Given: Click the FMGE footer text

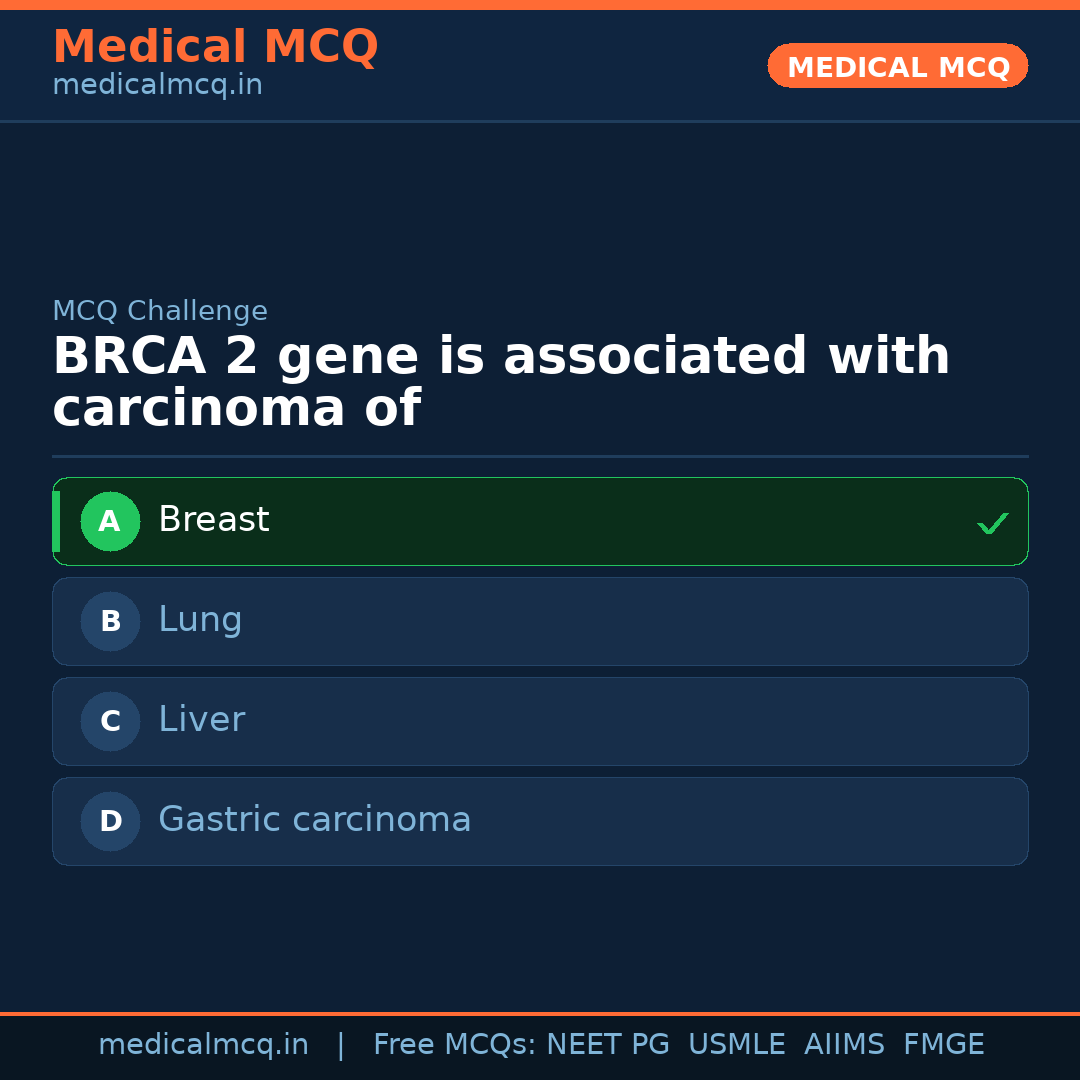Looking at the screenshot, I should (943, 1045).
